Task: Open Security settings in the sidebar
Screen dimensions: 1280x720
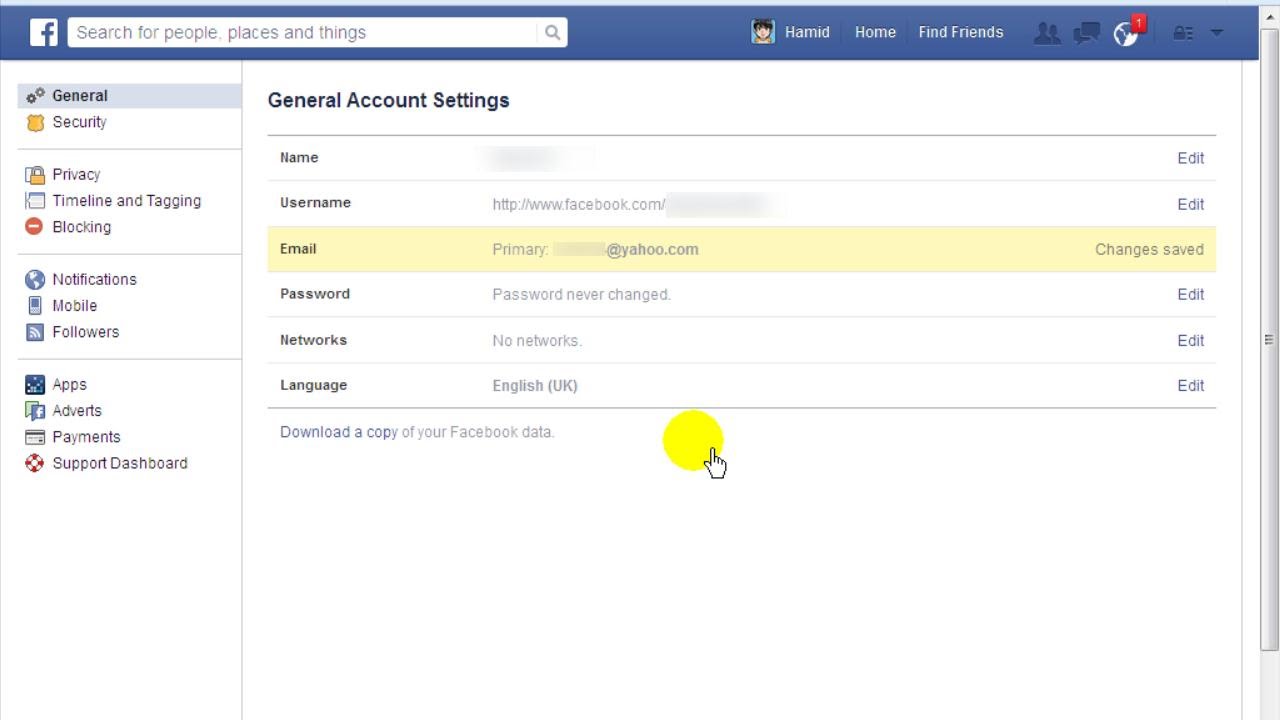Action: (x=79, y=122)
